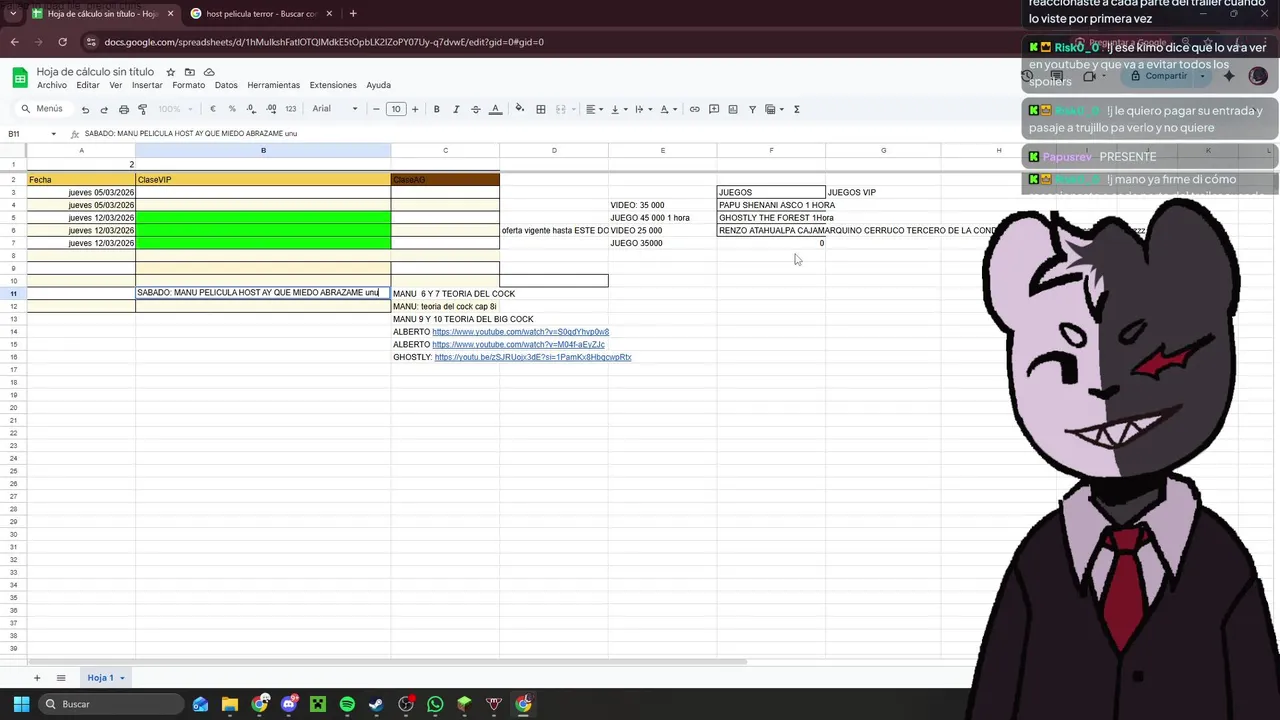Increase font size plus button
Viewport: 1280px width, 720px height.
tap(415, 109)
